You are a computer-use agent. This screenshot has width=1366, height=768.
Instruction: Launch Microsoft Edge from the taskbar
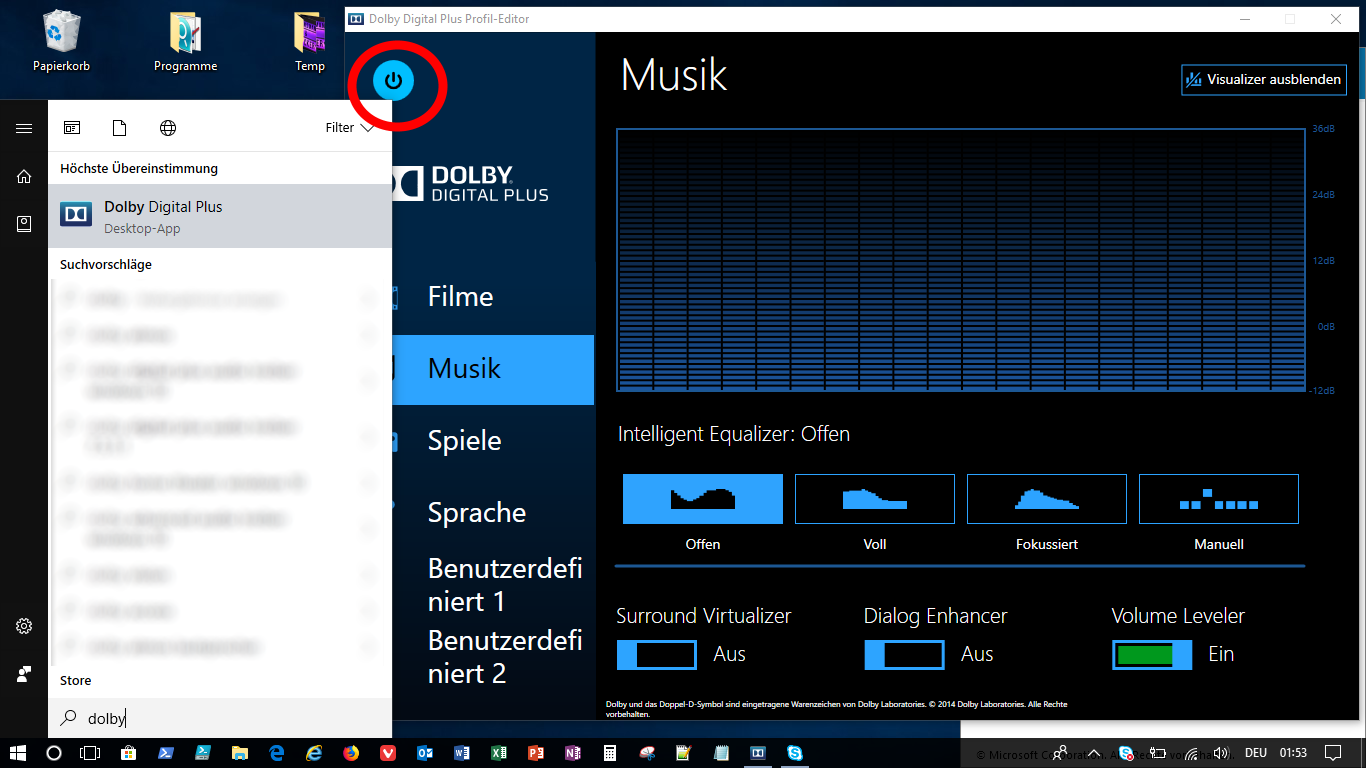276,753
